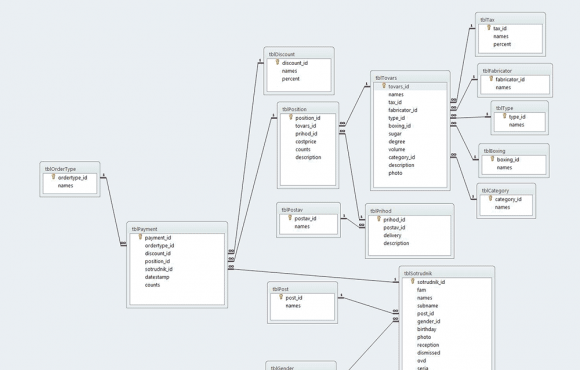Click the primary key icon next to tovars_id
Viewport: 580px width, 370px height.
pos(384,85)
